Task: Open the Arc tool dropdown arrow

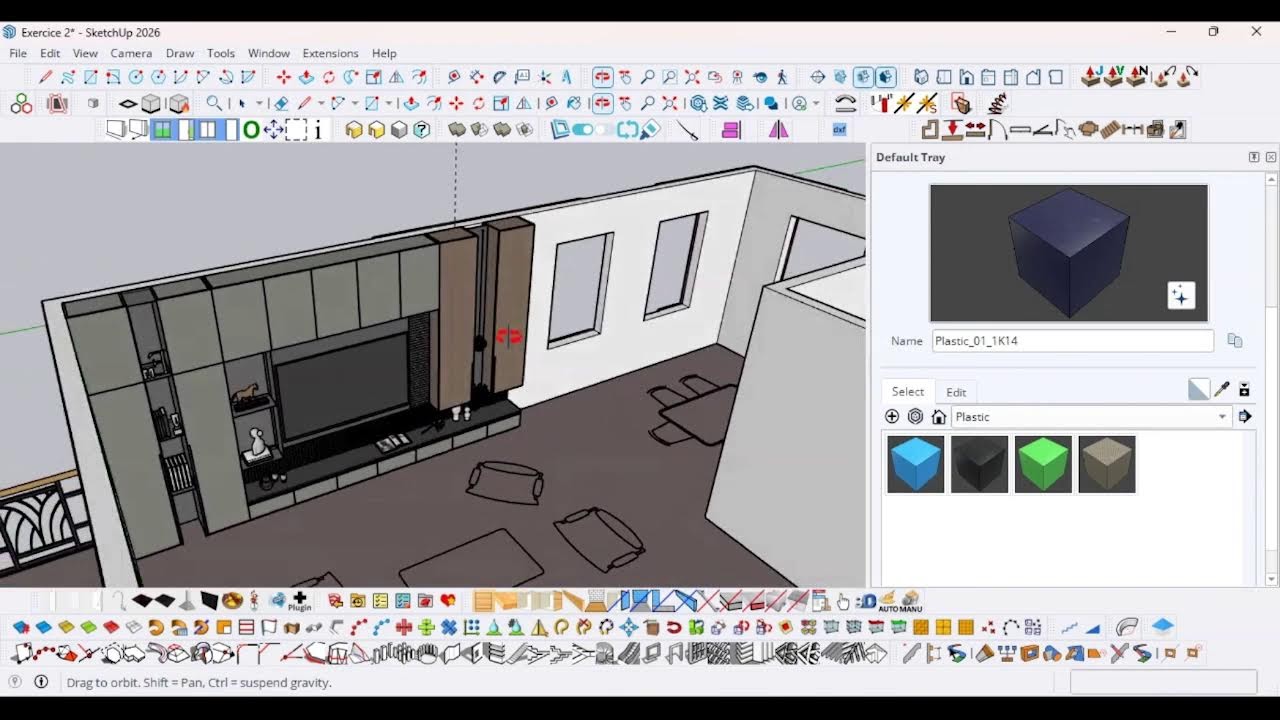Action: 355,103
